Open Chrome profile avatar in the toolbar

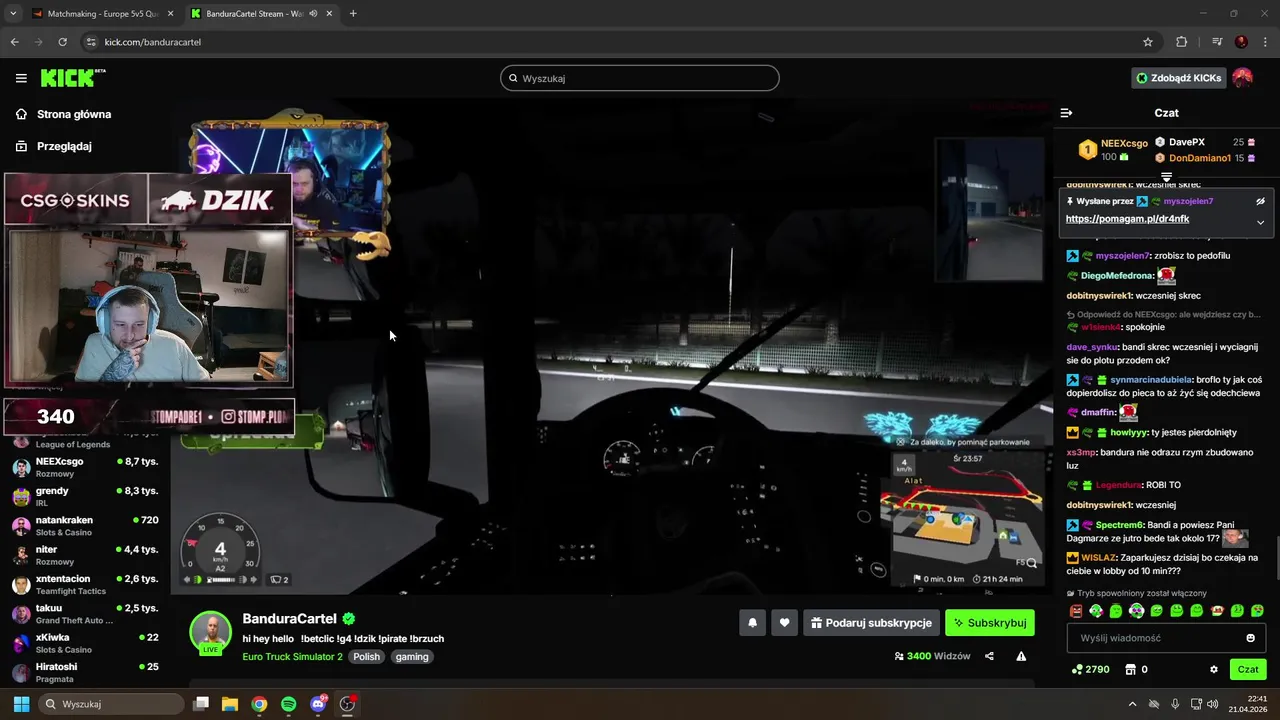(x=1241, y=42)
